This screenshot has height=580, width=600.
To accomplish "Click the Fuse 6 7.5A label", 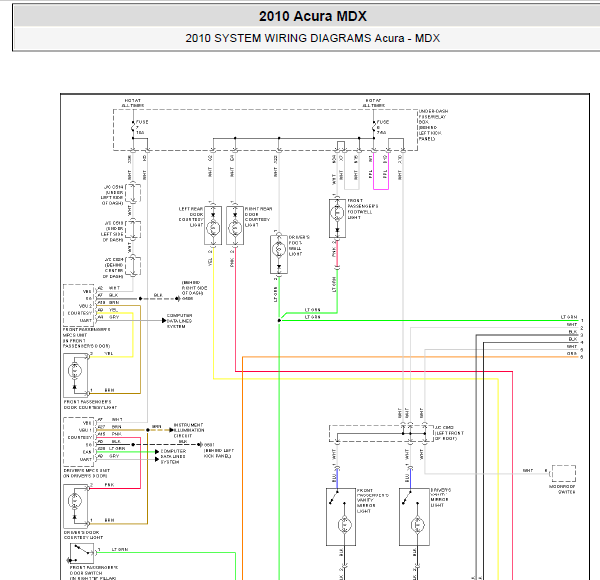I will point(382,127).
